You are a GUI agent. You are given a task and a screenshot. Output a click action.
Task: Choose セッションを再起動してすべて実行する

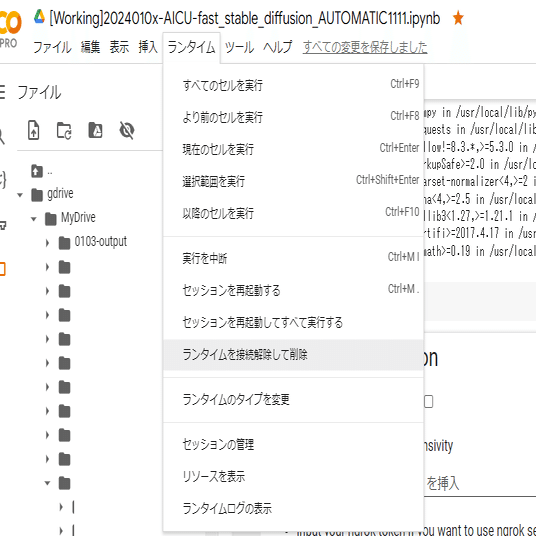tap(293, 322)
